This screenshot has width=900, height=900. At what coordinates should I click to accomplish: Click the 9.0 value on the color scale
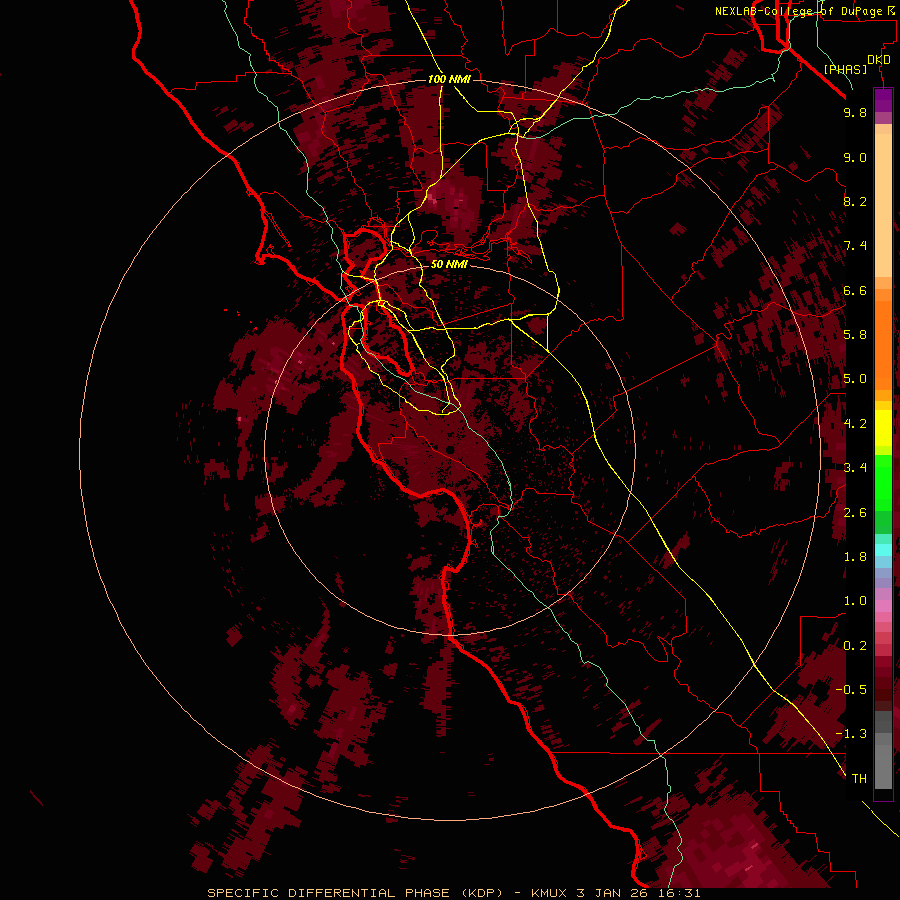855,157
